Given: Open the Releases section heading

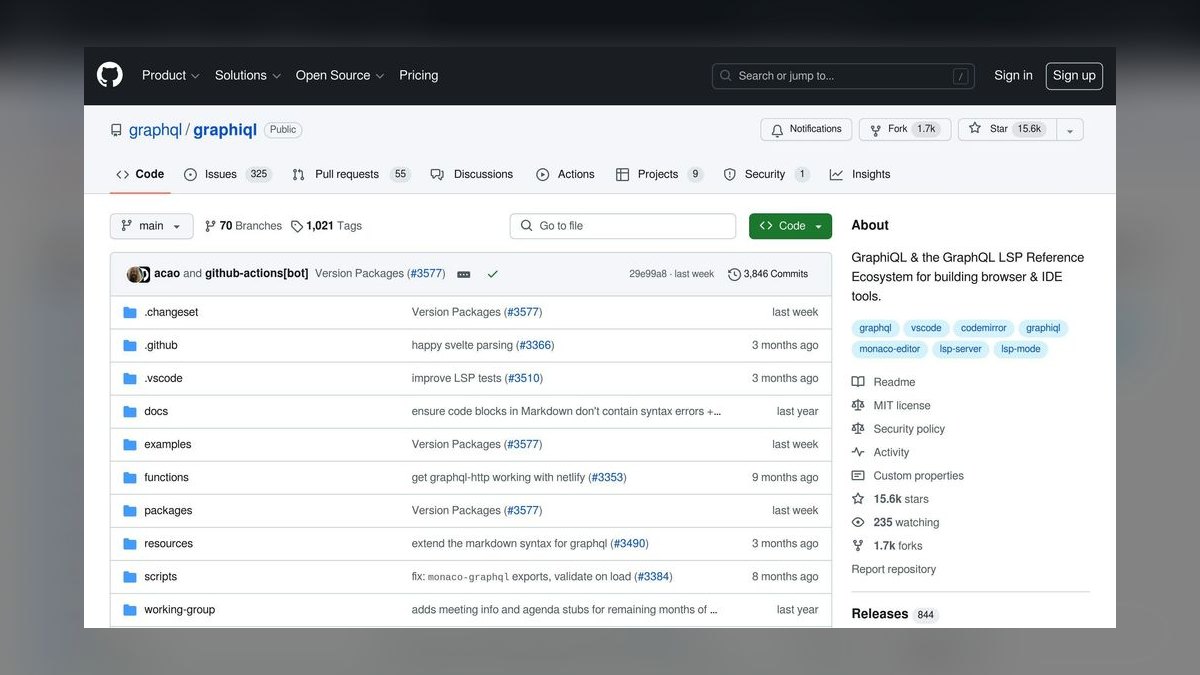Looking at the screenshot, I should 880,614.
